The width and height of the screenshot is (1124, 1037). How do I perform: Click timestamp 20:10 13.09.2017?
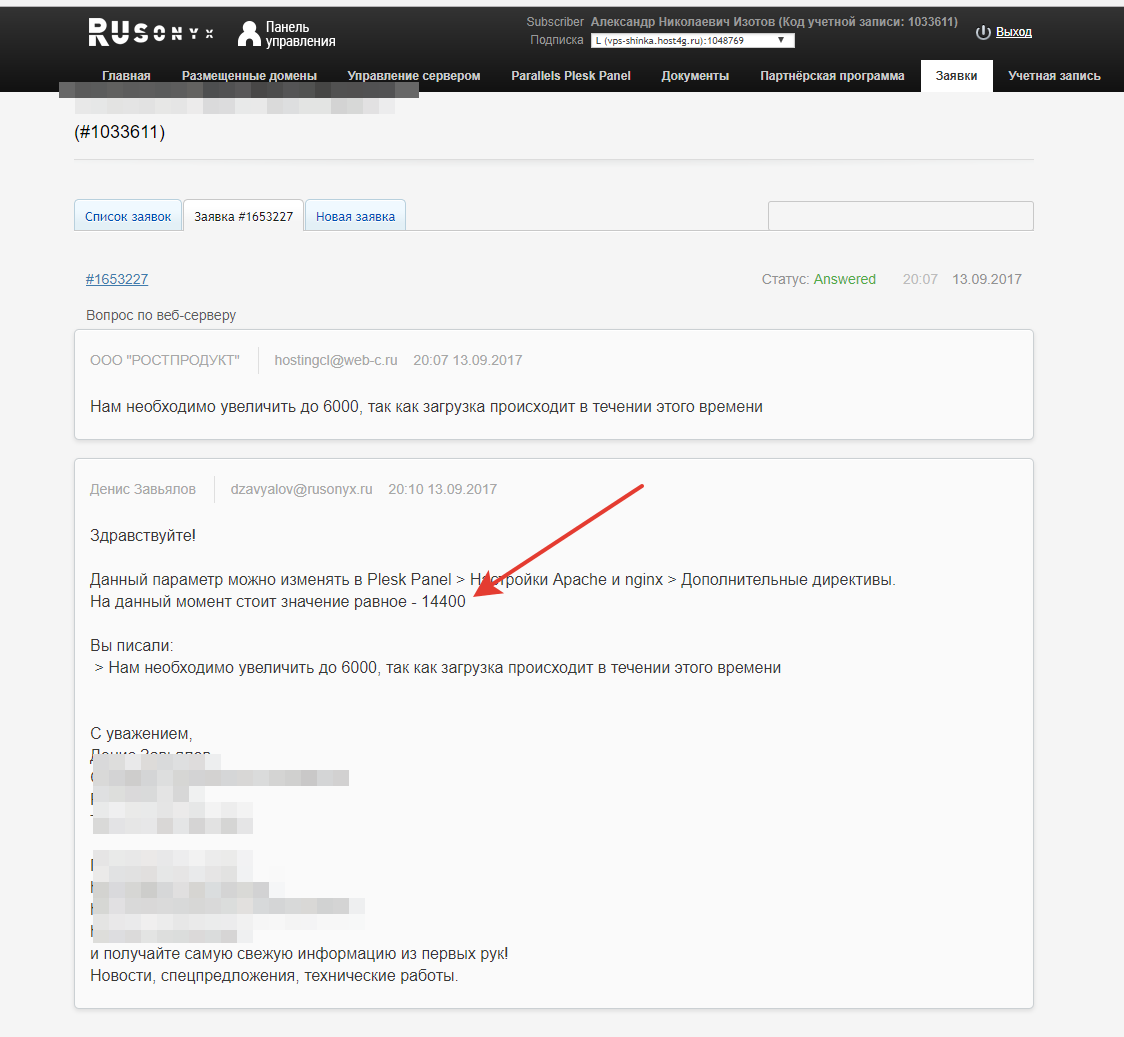pos(442,489)
